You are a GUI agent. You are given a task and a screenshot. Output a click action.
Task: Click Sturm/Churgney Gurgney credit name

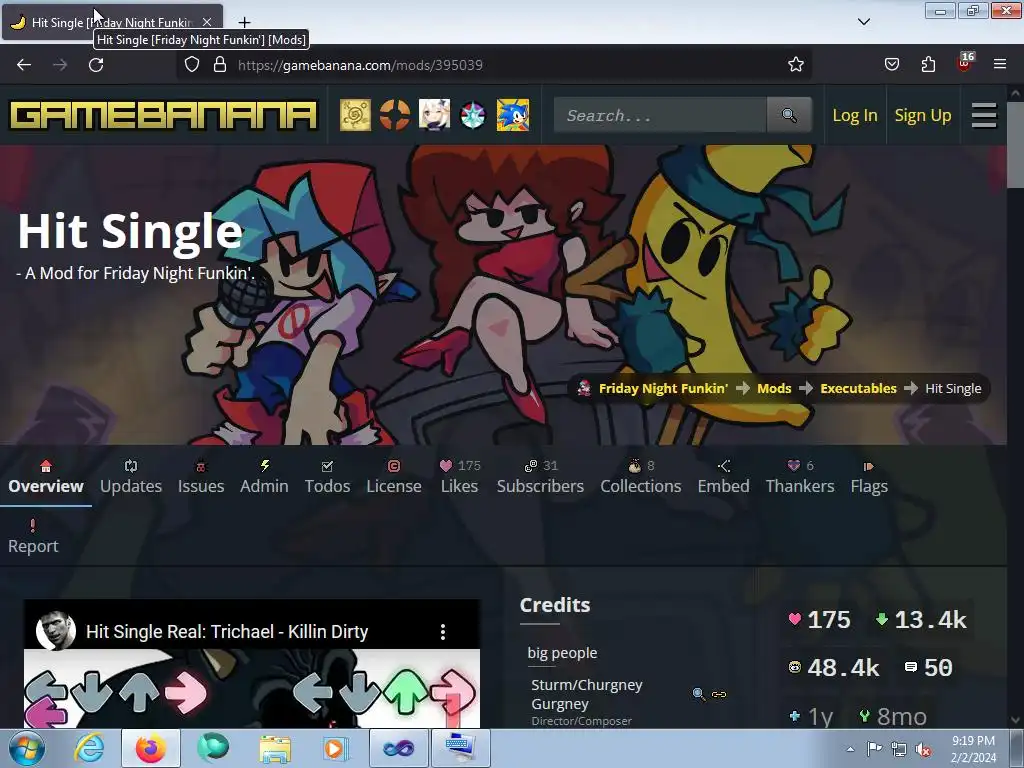point(586,694)
